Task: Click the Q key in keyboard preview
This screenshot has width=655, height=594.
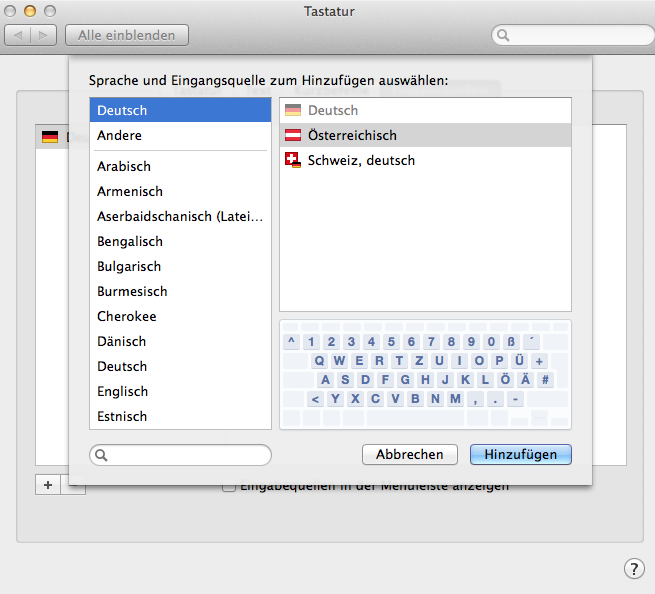Action: click(319, 360)
